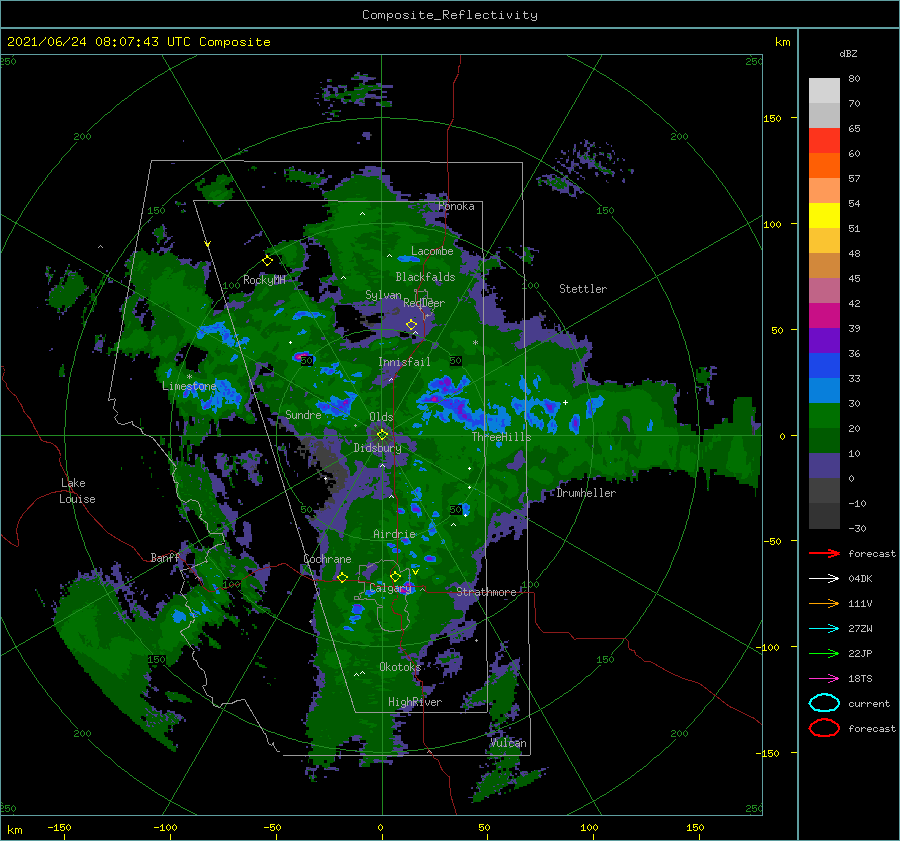Viewport: 900px width, 841px height.
Task: Click the Ponoka town label
Action: tap(456, 206)
